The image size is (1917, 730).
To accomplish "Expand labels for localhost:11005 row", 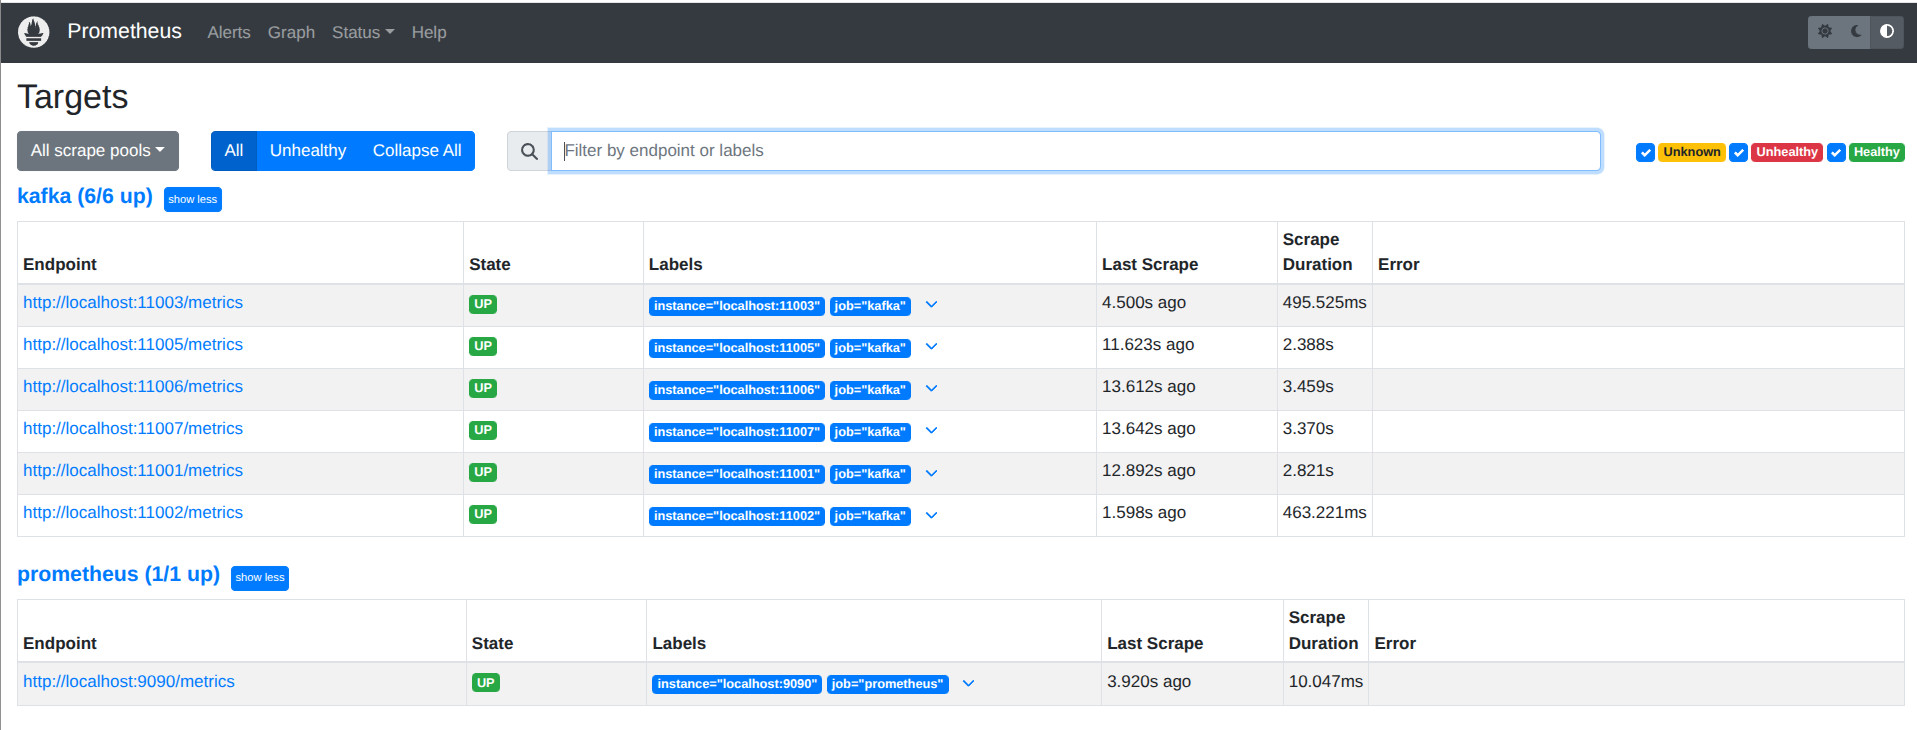I will 931,347.
